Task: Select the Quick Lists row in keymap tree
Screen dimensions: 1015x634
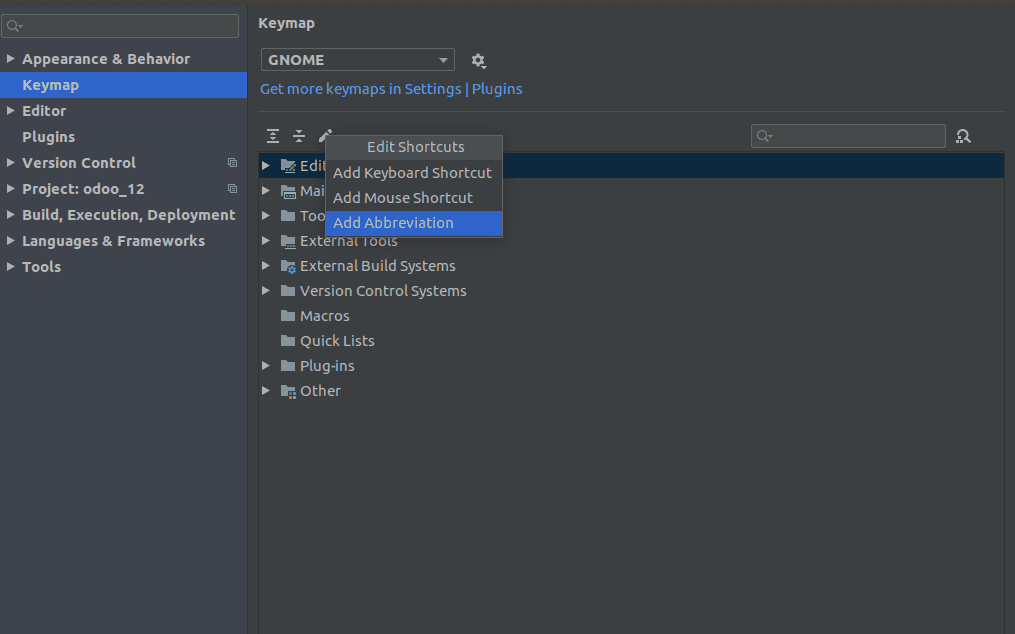Action: 631,341
